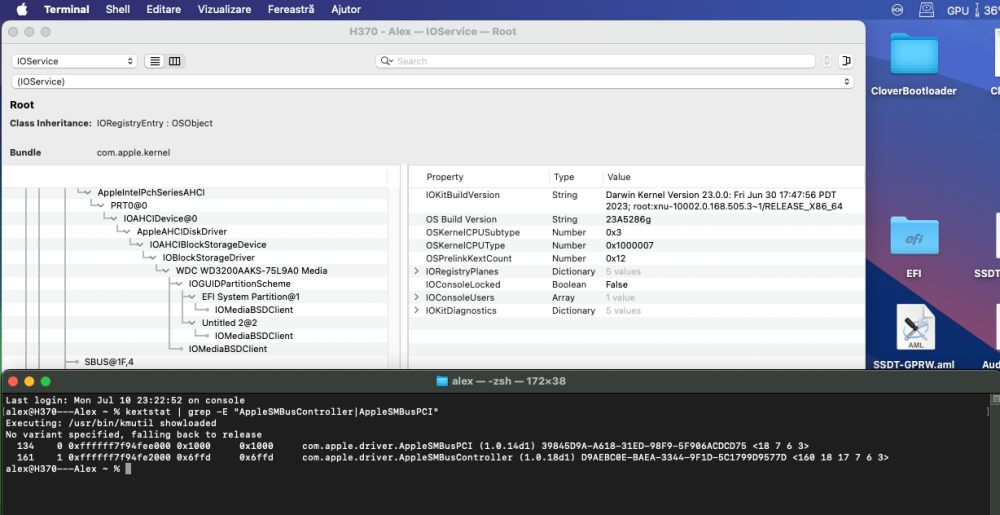Open the Ajutor menu
The image size is (1000, 515).
click(x=346, y=10)
